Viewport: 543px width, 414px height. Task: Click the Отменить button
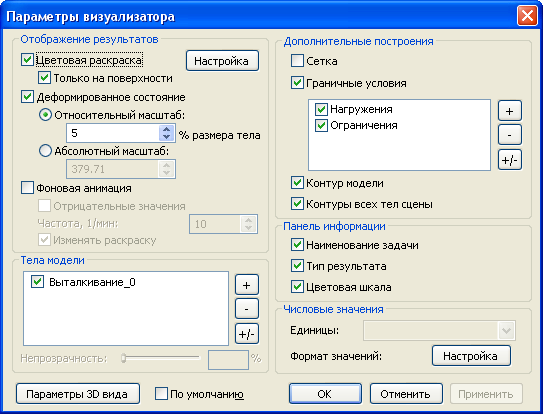[x=406, y=394]
